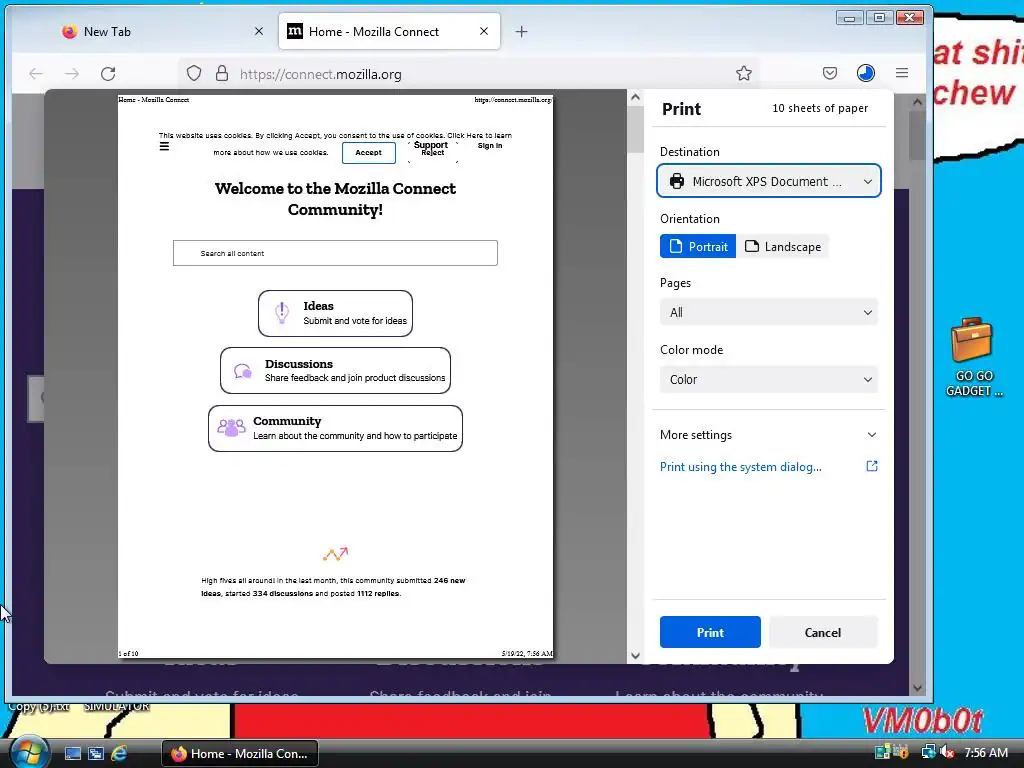Open the Color mode dropdown
1024x768 pixels.
pyautogui.click(x=769, y=379)
